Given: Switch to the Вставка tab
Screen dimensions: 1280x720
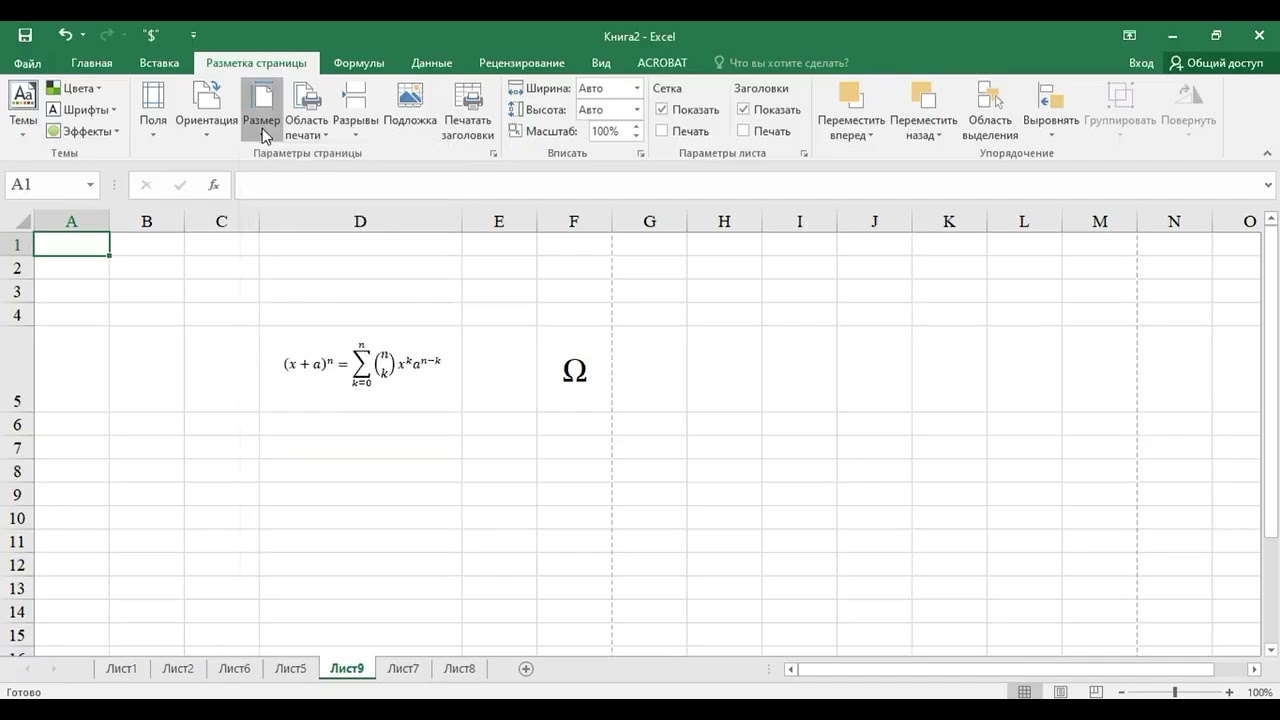Looking at the screenshot, I should pos(159,63).
